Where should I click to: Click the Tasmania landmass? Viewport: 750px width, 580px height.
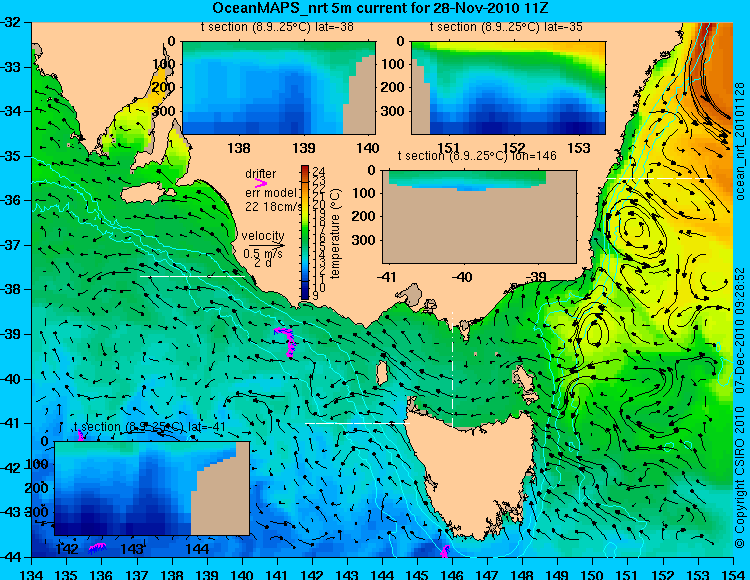click(471, 473)
